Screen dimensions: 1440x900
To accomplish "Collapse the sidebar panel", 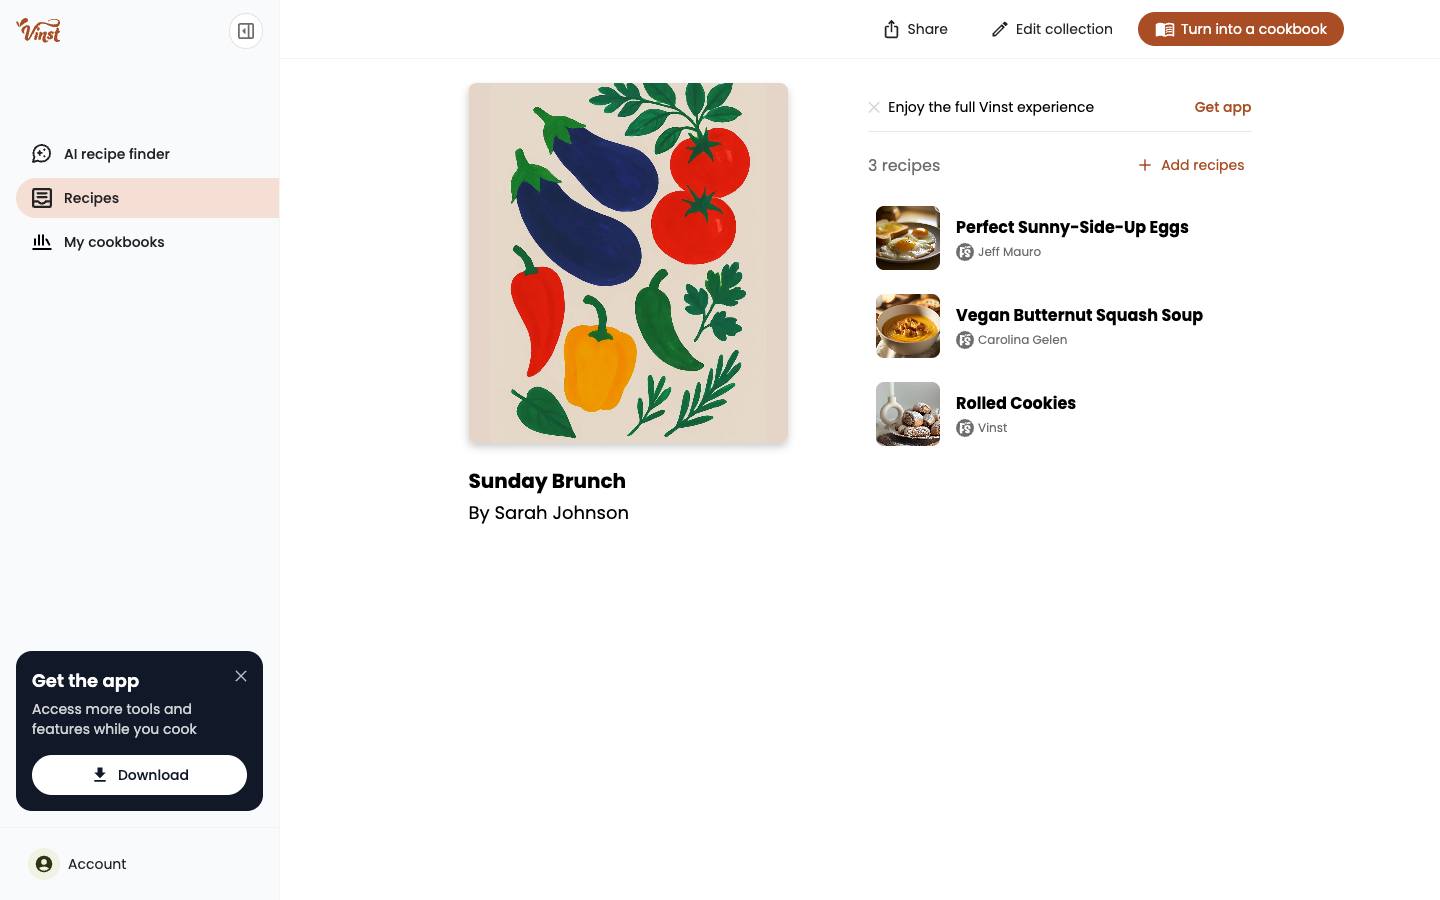I will 246,31.
